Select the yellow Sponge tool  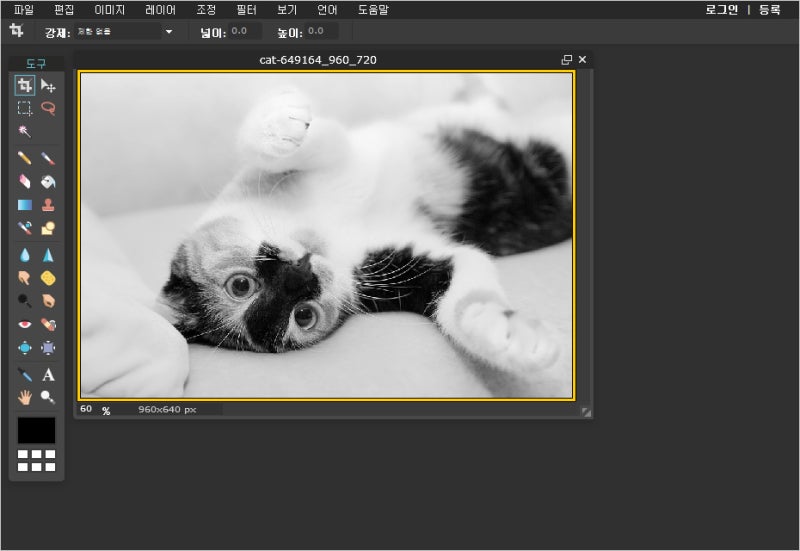48,278
